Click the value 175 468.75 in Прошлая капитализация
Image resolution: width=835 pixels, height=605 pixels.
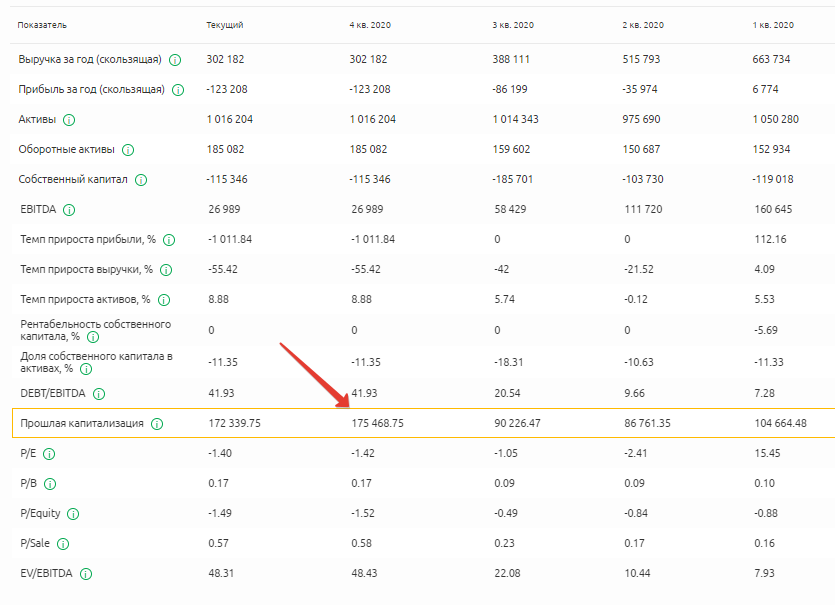pos(377,424)
